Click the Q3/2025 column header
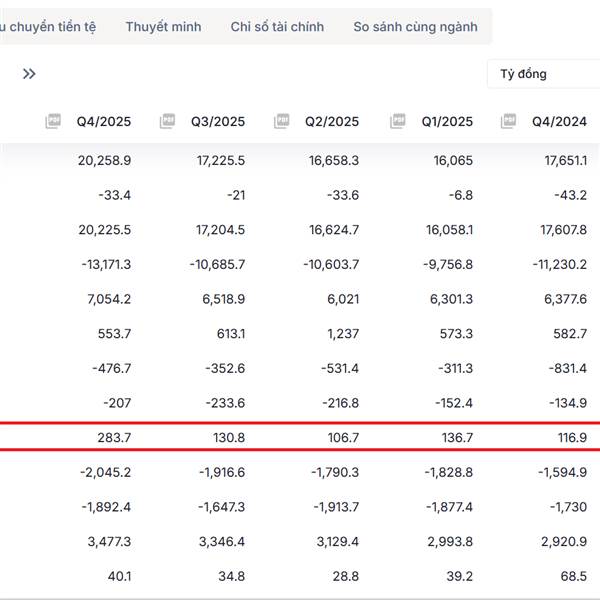The height and width of the screenshot is (600, 600). [218, 122]
